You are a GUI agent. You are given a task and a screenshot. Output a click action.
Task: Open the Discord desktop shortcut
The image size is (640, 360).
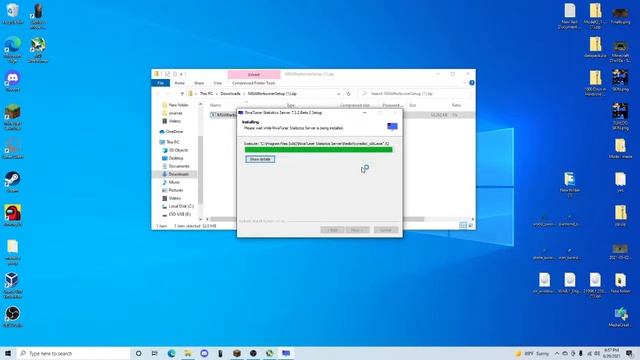13,81
